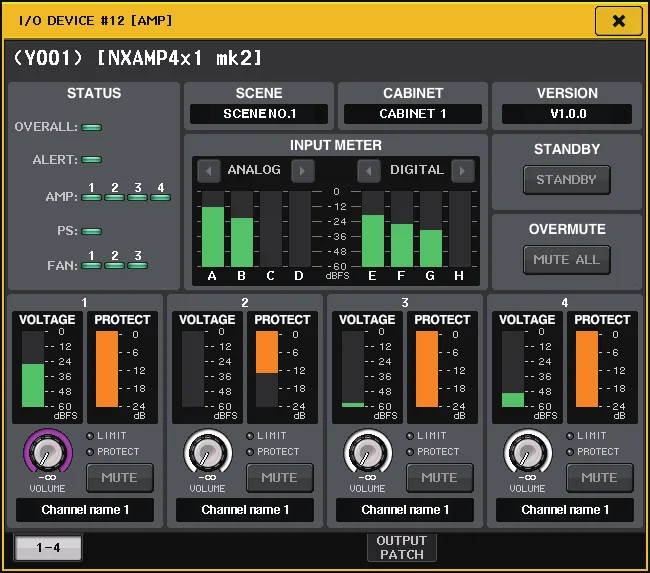The image size is (650, 573).
Task: Click input meter bar A
Action: pyautogui.click(x=213, y=229)
